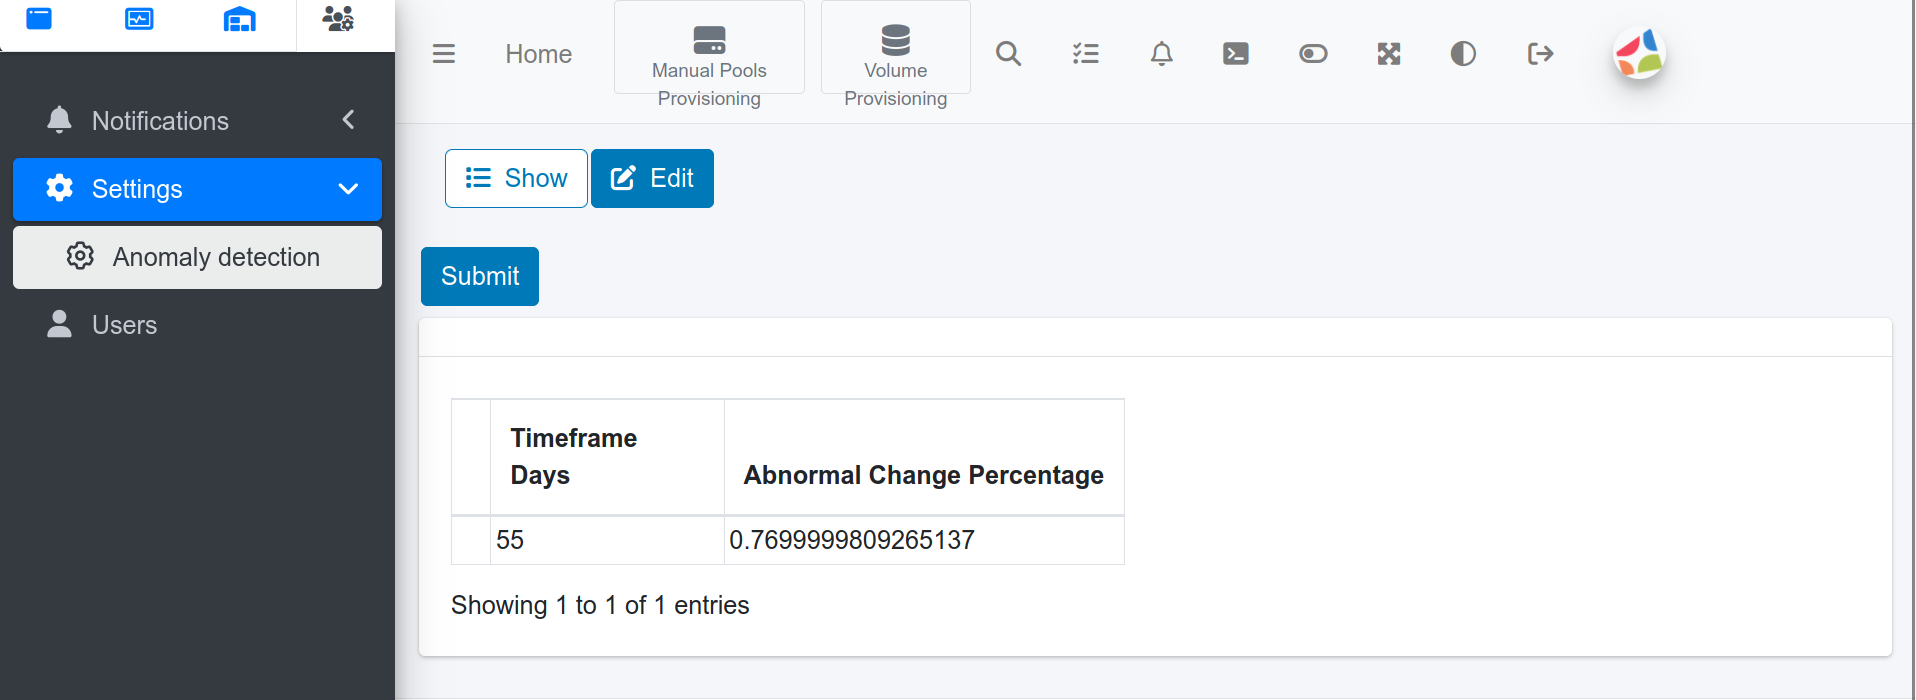Toggle dark/light contrast mode icon

(x=1463, y=54)
